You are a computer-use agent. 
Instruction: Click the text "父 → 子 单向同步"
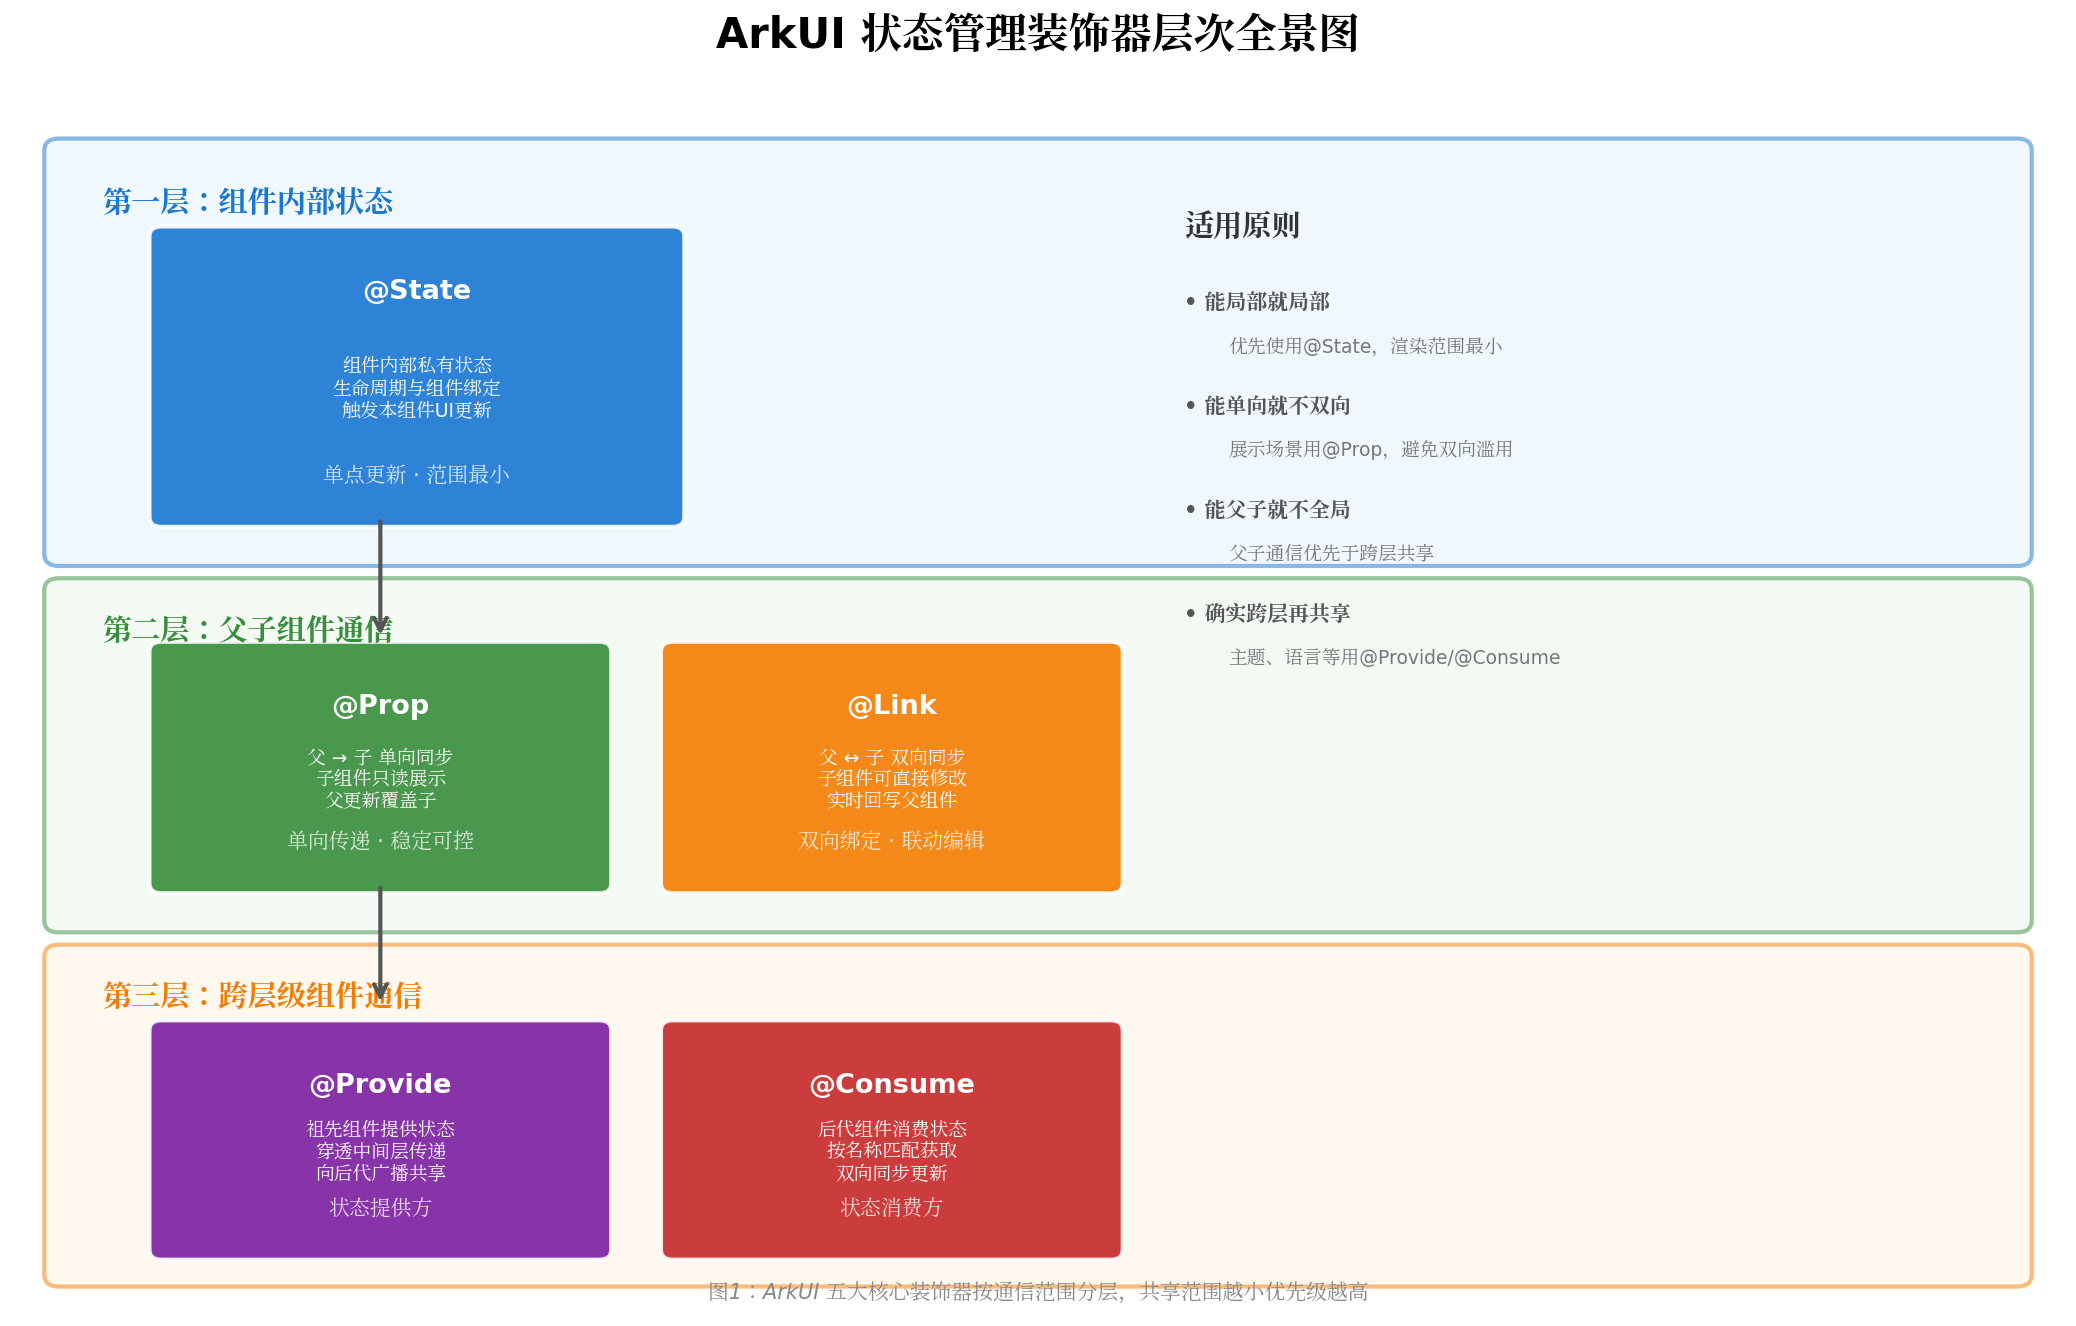click(x=380, y=757)
